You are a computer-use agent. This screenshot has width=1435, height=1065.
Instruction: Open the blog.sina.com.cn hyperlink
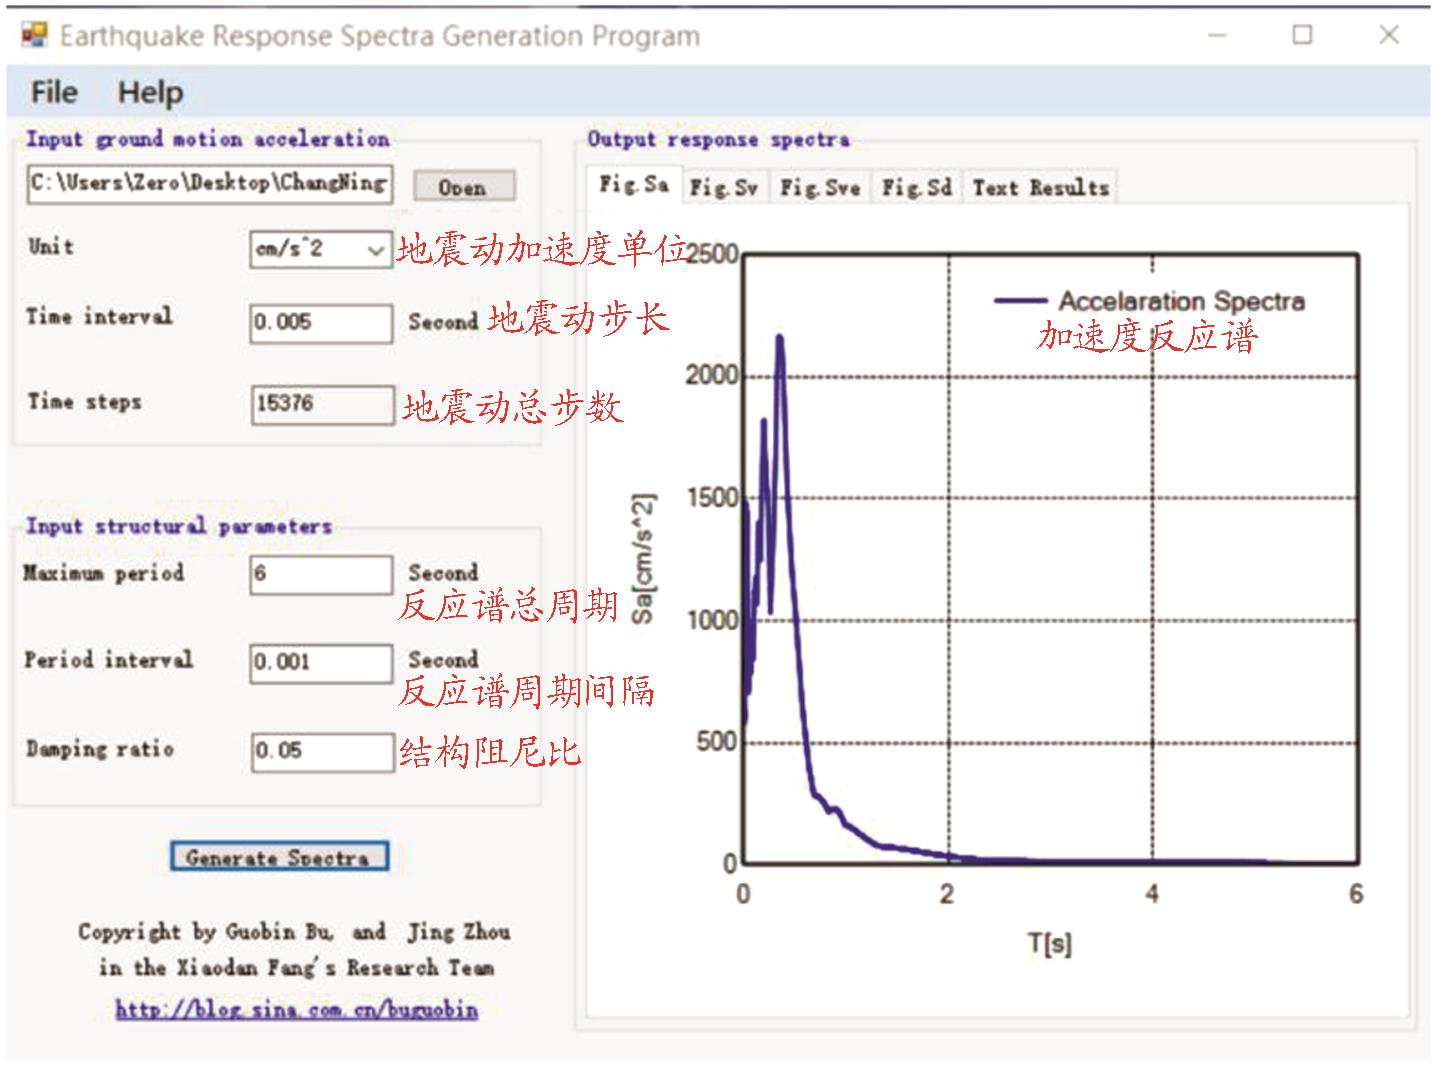(x=296, y=1009)
